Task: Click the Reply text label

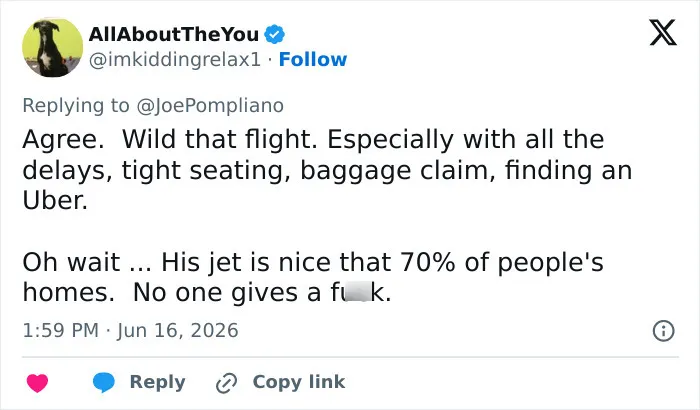Action: point(157,382)
